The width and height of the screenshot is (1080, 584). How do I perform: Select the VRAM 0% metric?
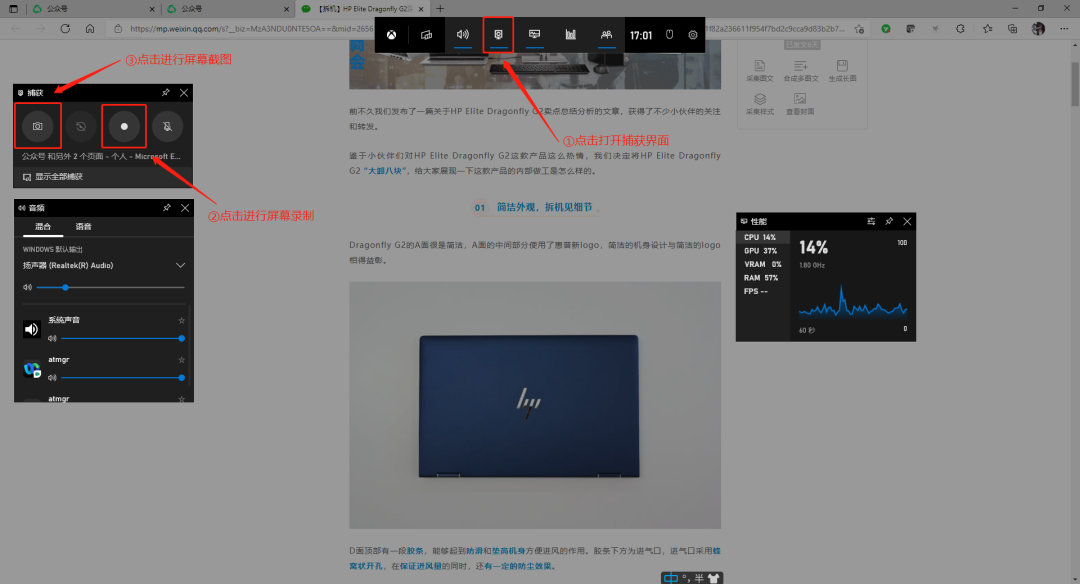762,264
